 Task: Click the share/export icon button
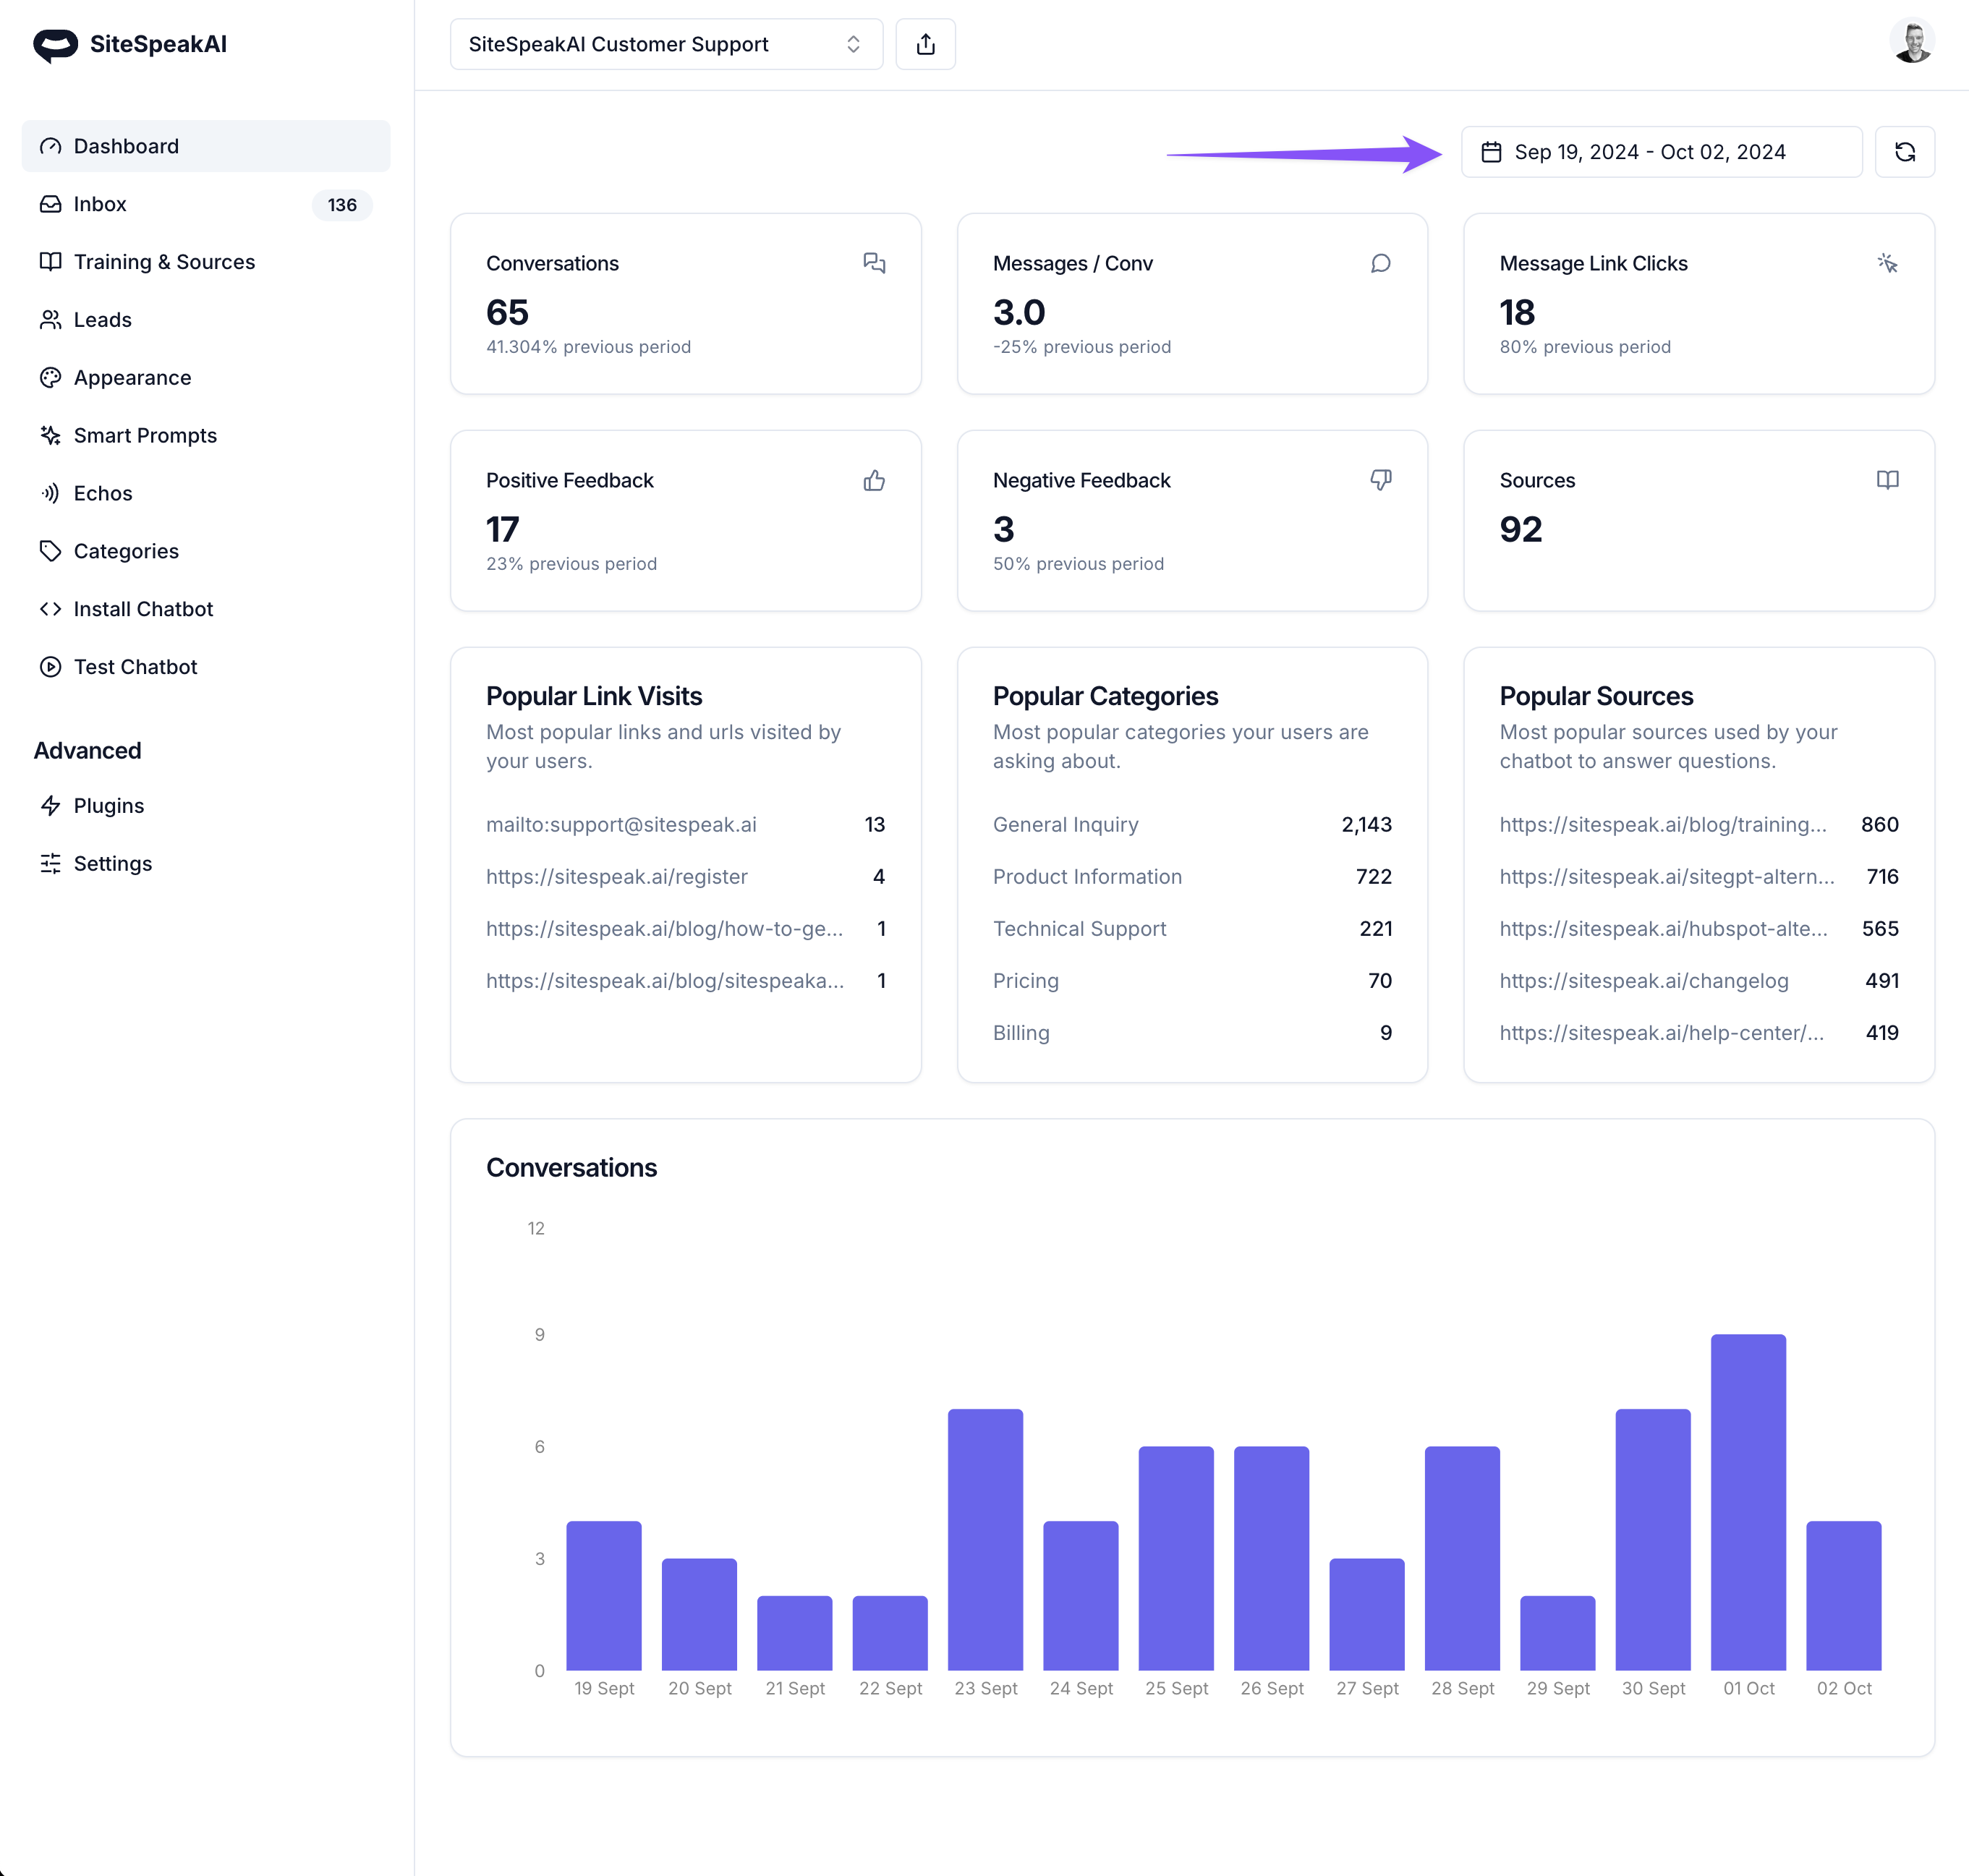point(925,44)
